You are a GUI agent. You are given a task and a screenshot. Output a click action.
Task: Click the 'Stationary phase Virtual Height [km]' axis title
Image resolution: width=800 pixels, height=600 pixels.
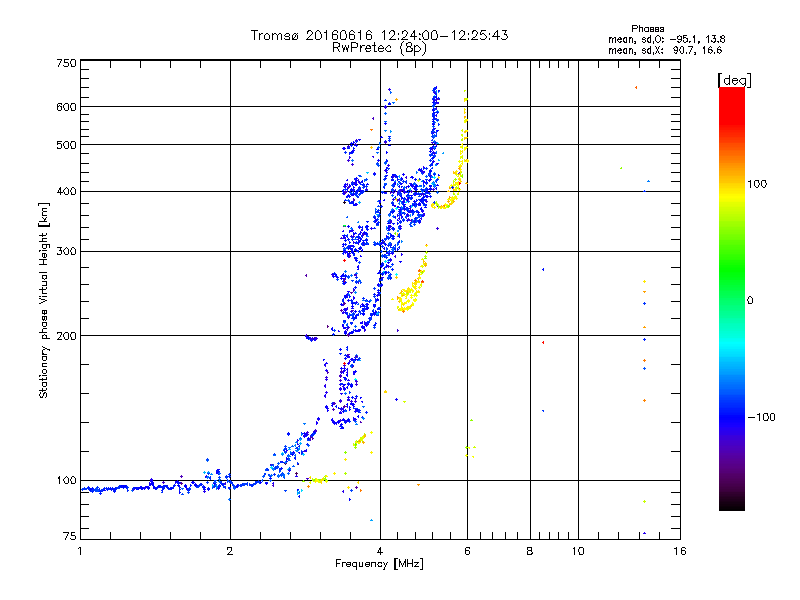click(44, 301)
